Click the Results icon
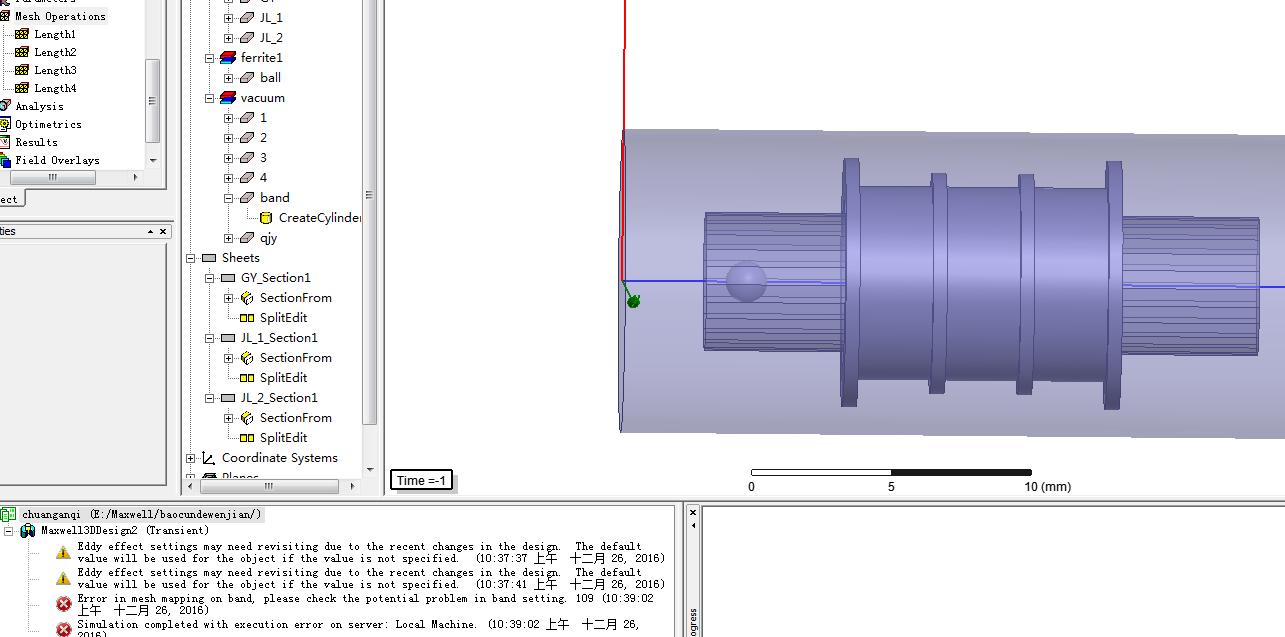Screen dimensions: 1285x637 click(x=4, y=142)
